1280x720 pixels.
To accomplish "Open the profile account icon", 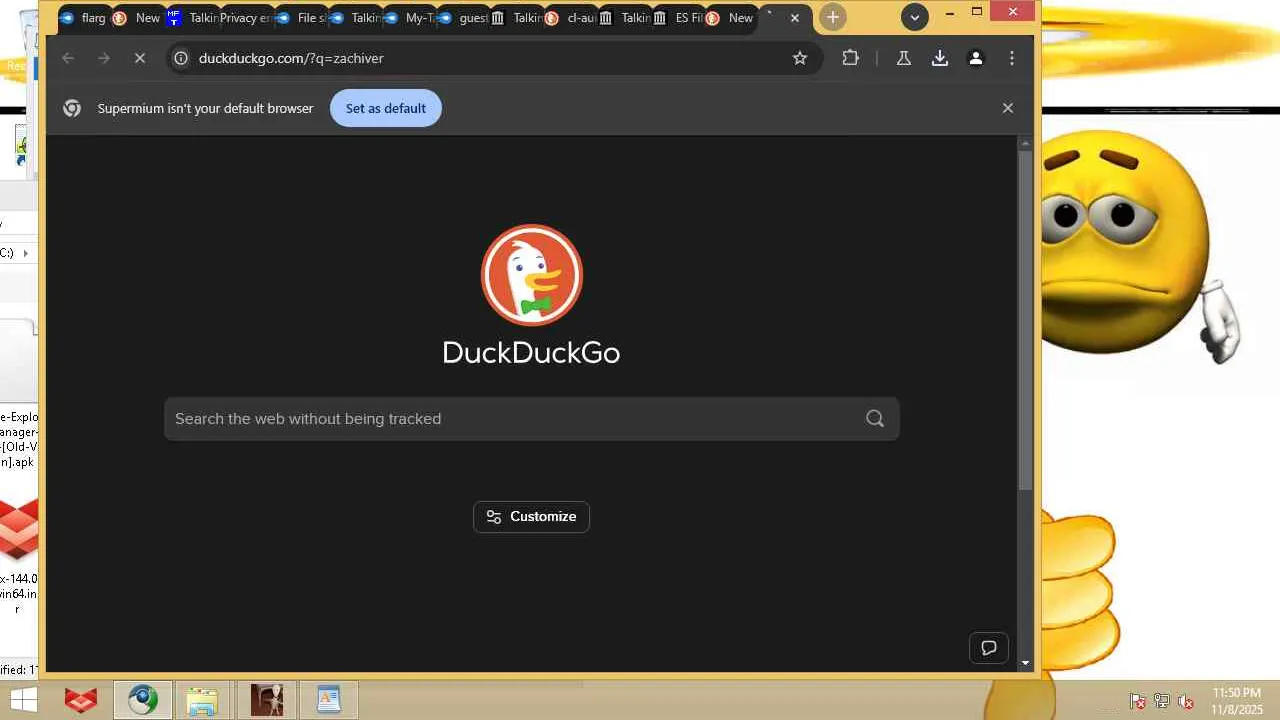I will click(976, 58).
